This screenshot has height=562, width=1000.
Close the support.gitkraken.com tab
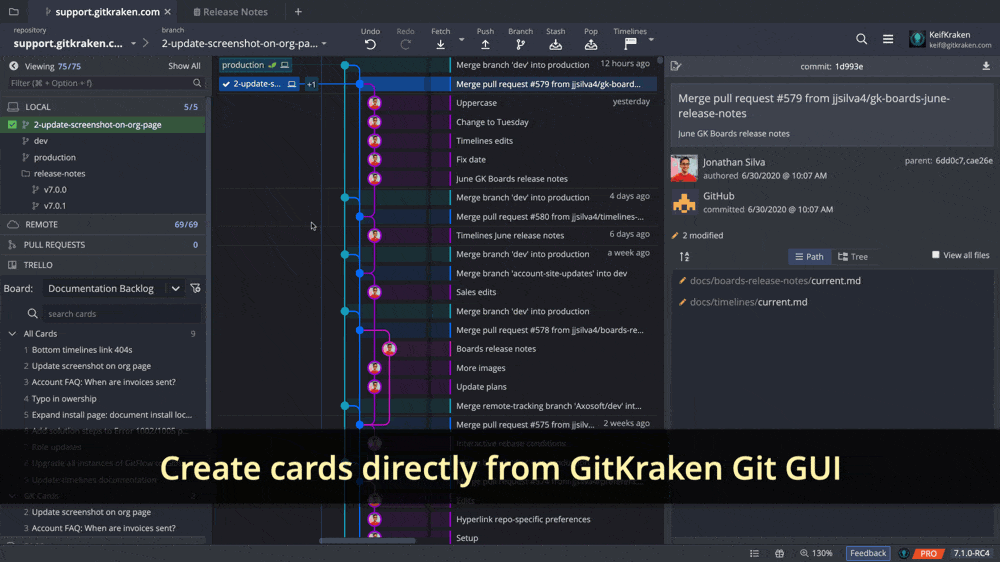point(167,11)
